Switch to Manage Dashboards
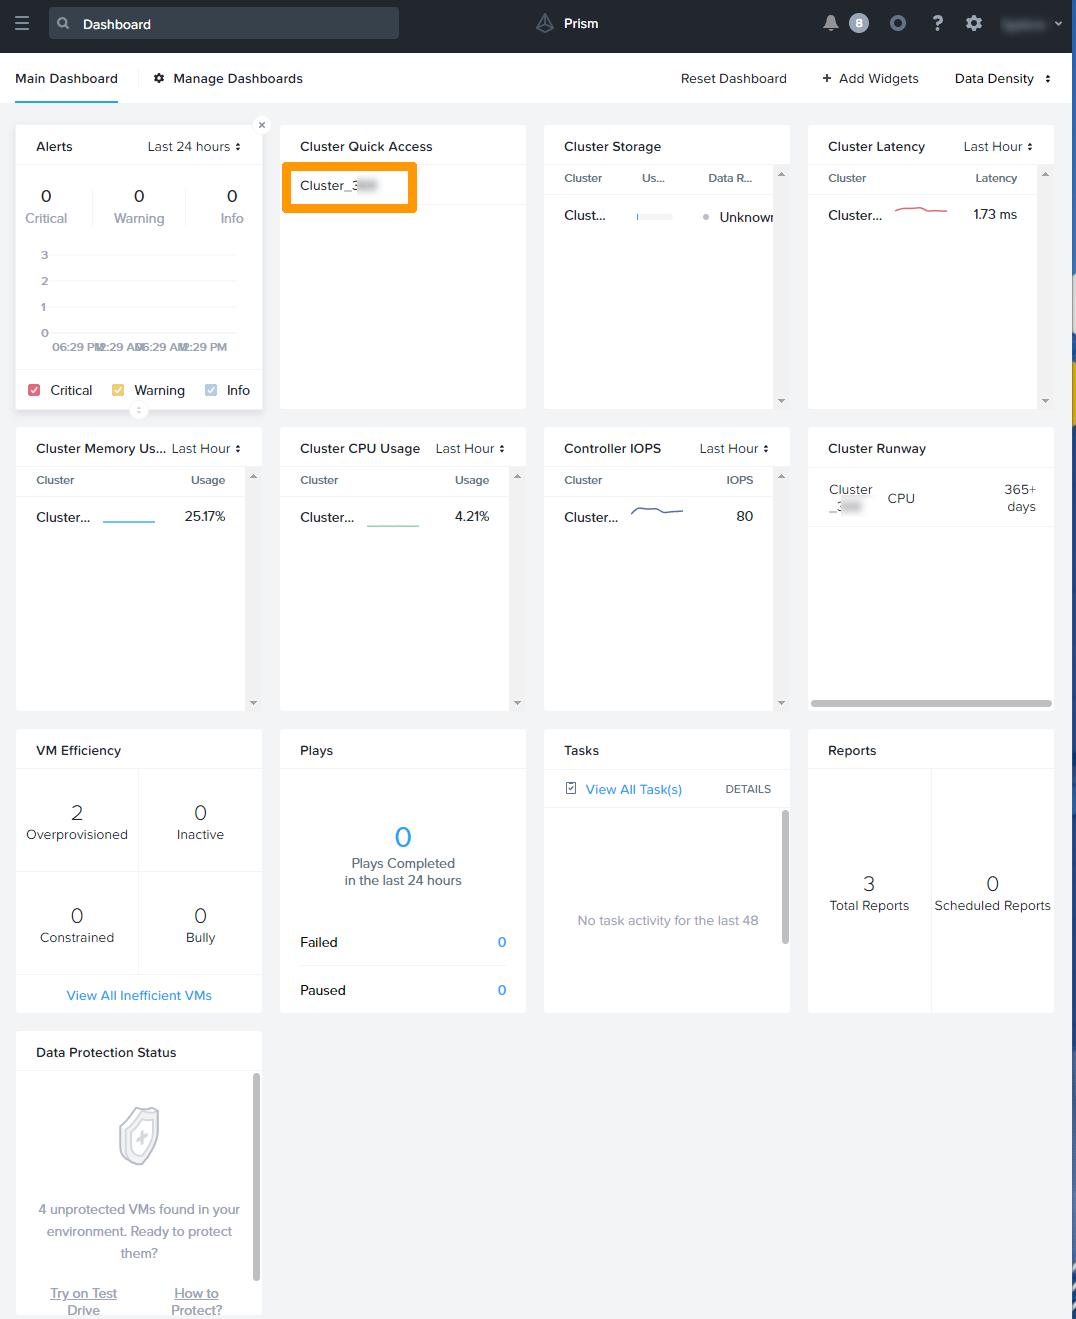This screenshot has height=1319, width=1076. (x=236, y=78)
